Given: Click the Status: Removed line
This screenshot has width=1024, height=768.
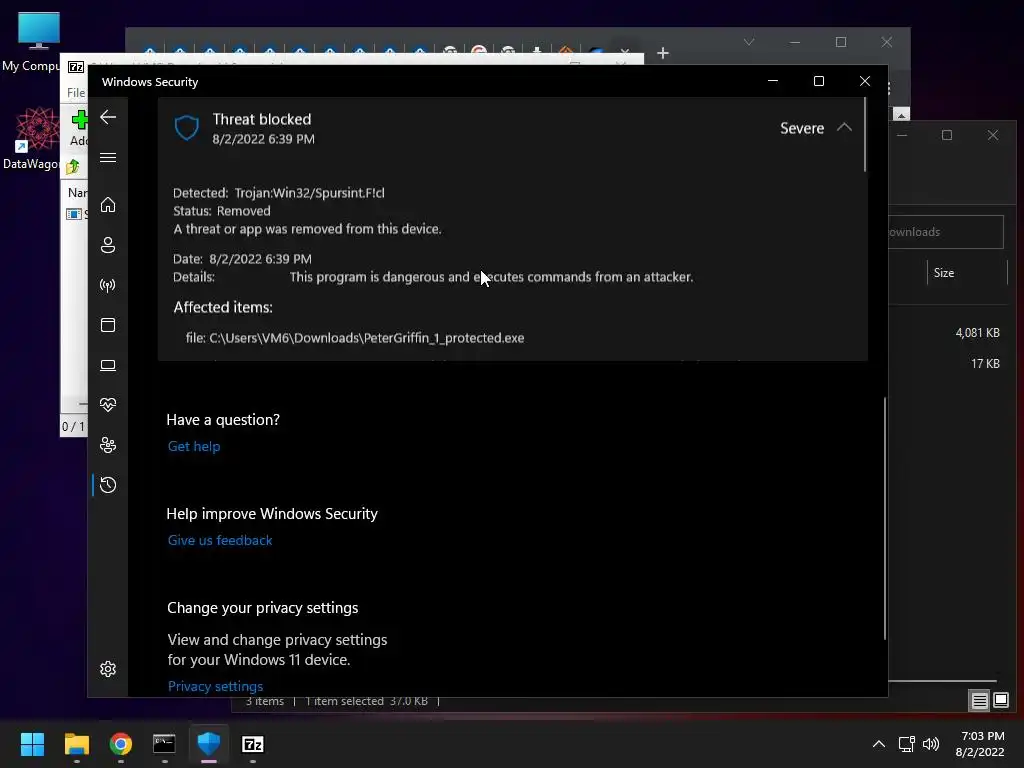Looking at the screenshot, I should (221, 211).
